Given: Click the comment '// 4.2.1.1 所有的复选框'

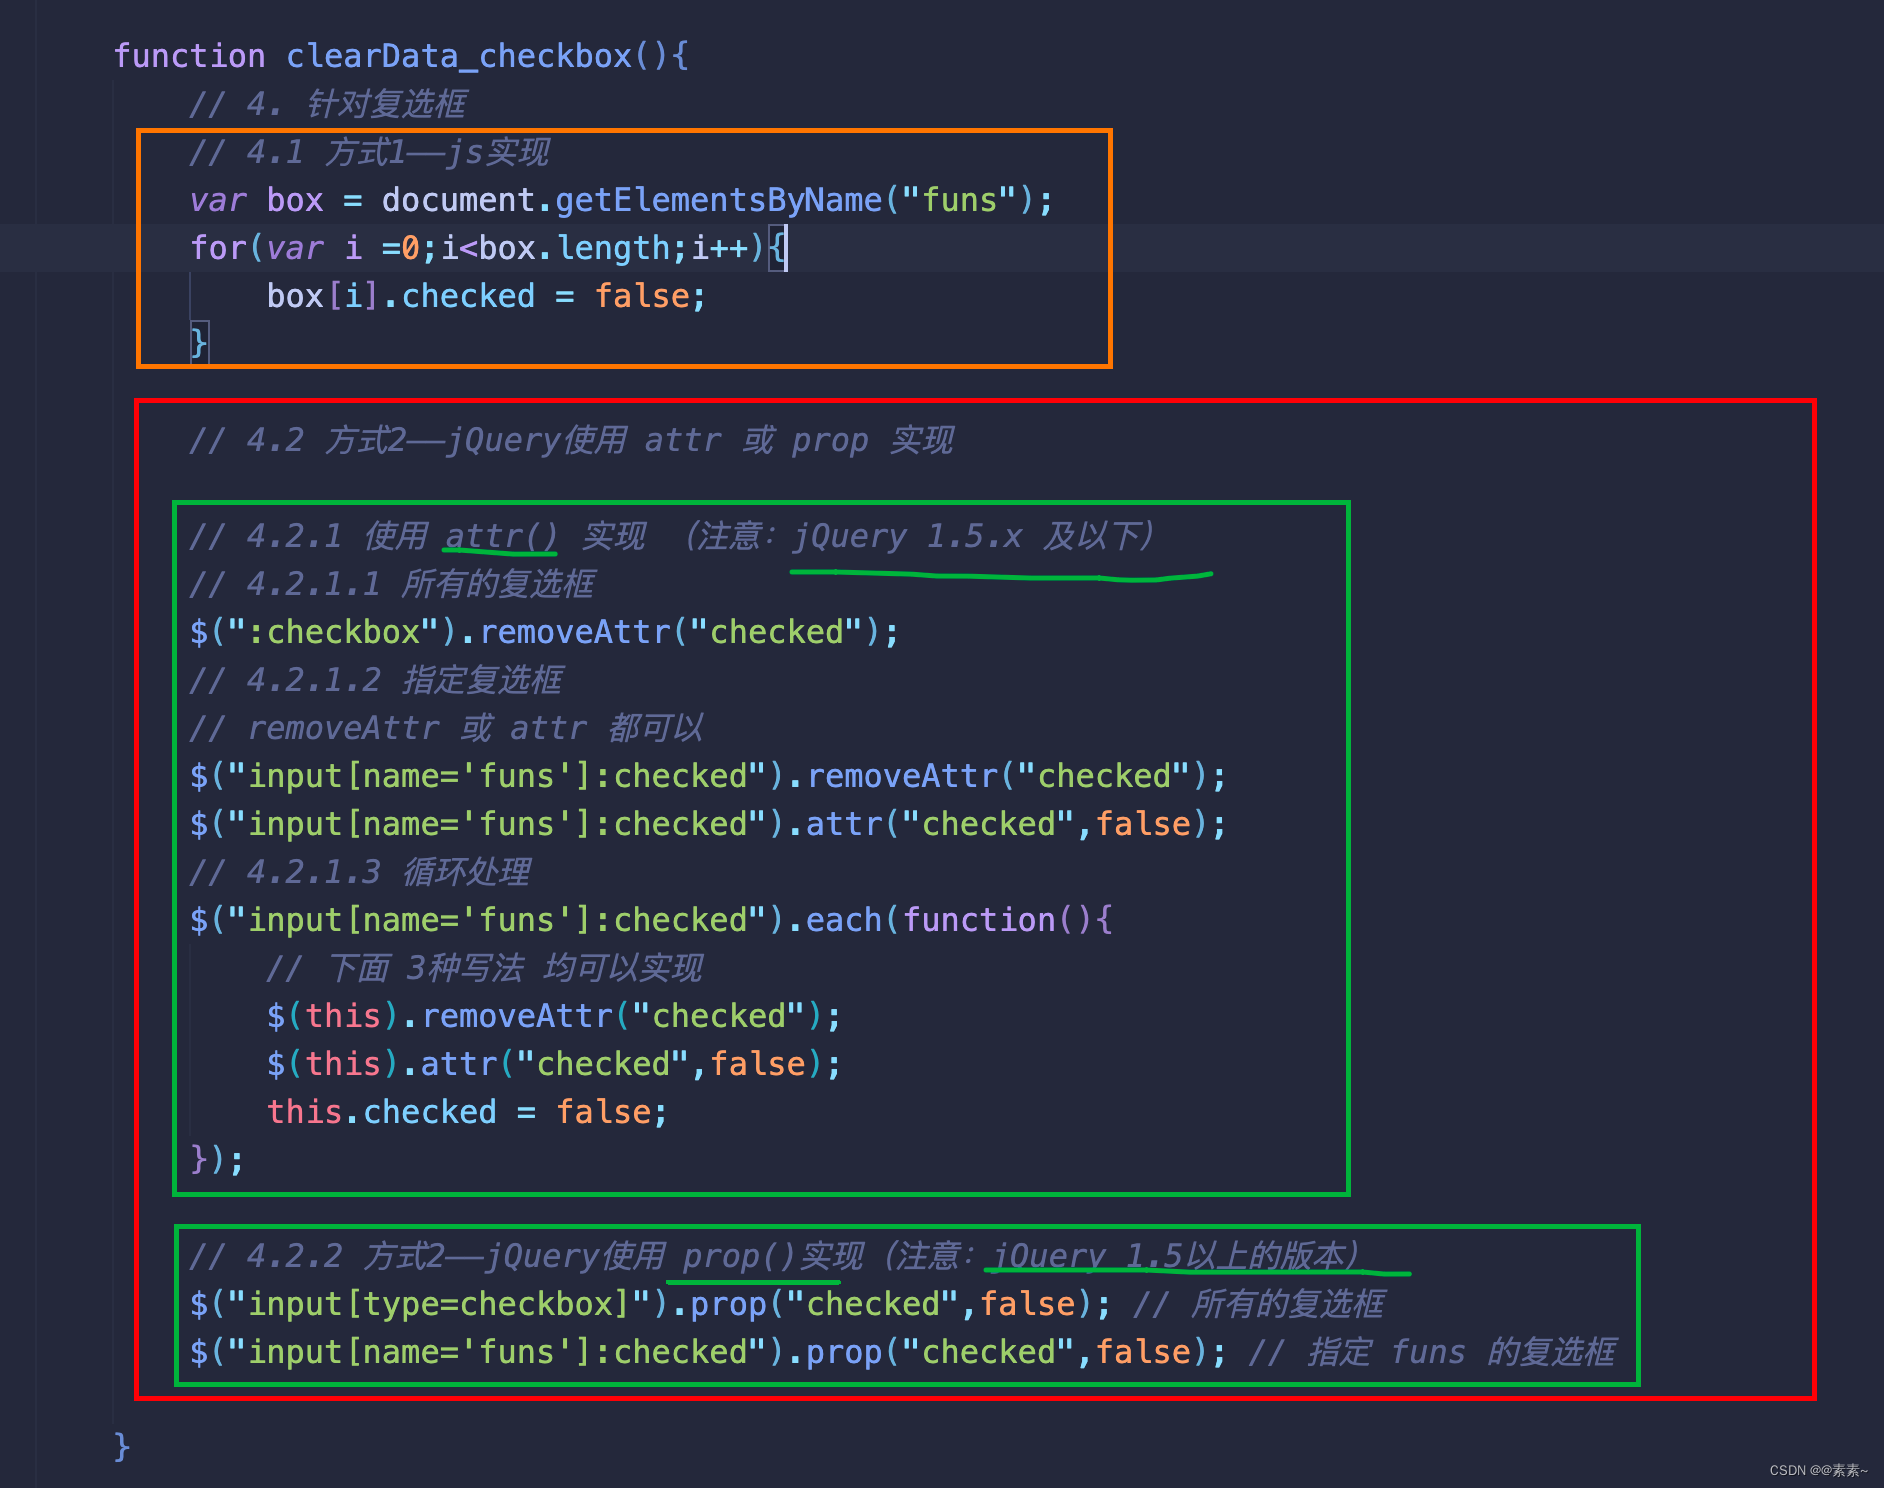Looking at the screenshot, I should (x=393, y=584).
